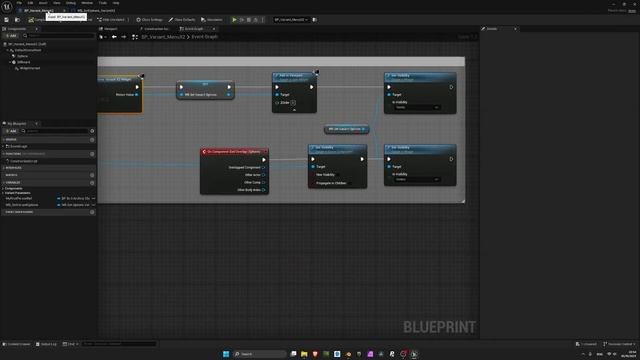640x360 pixels.
Task: Open the play options three-dot menu
Action: [x=263, y=20]
